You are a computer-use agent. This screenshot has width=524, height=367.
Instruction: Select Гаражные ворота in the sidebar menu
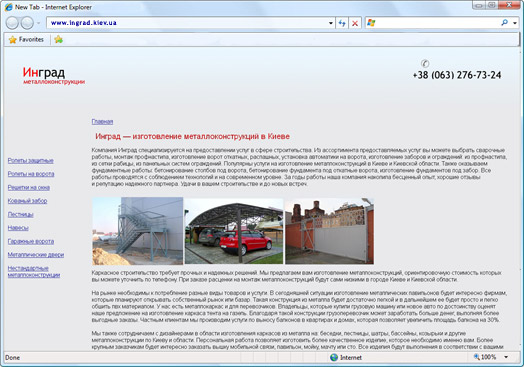pyautogui.click(x=31, y=241)
